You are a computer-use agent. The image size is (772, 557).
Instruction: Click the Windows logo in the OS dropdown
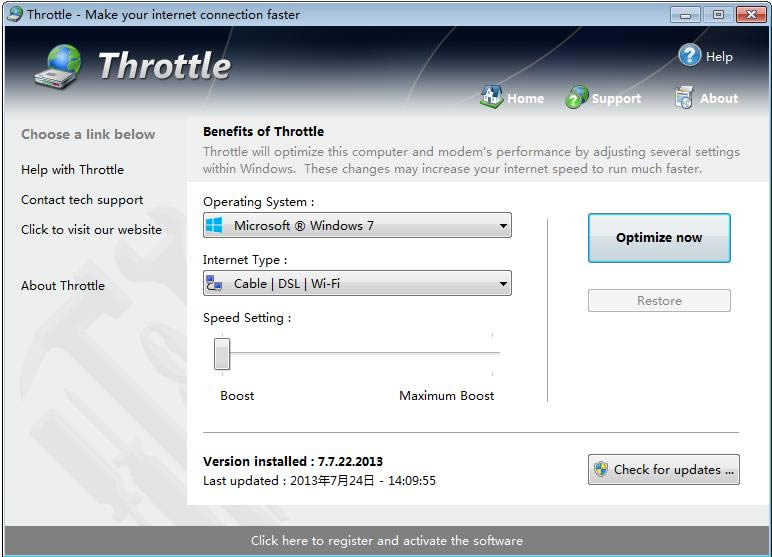point(214,225)
